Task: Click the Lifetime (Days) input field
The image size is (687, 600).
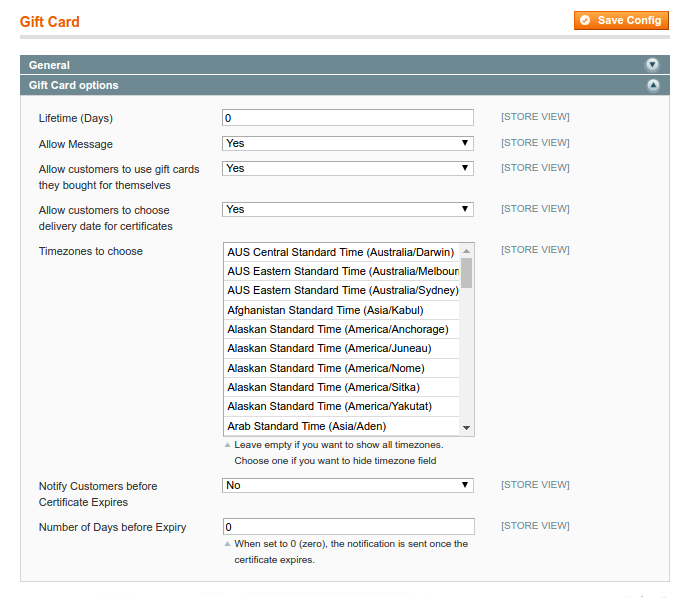Action: [347, 118]
